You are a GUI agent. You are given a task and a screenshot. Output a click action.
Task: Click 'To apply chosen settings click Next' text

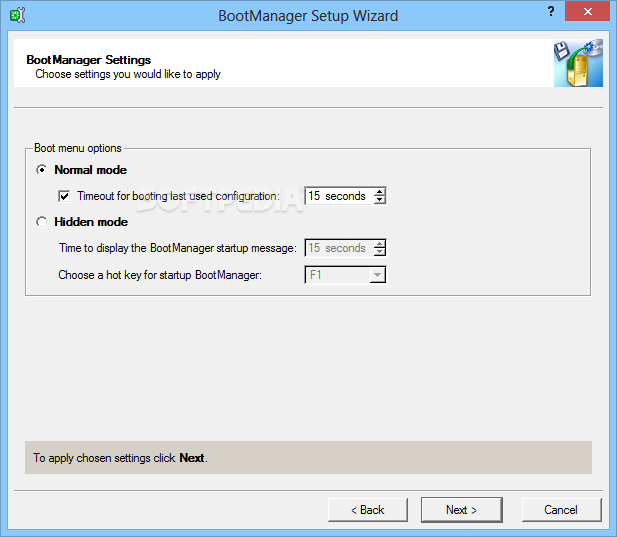click(120, 458)
